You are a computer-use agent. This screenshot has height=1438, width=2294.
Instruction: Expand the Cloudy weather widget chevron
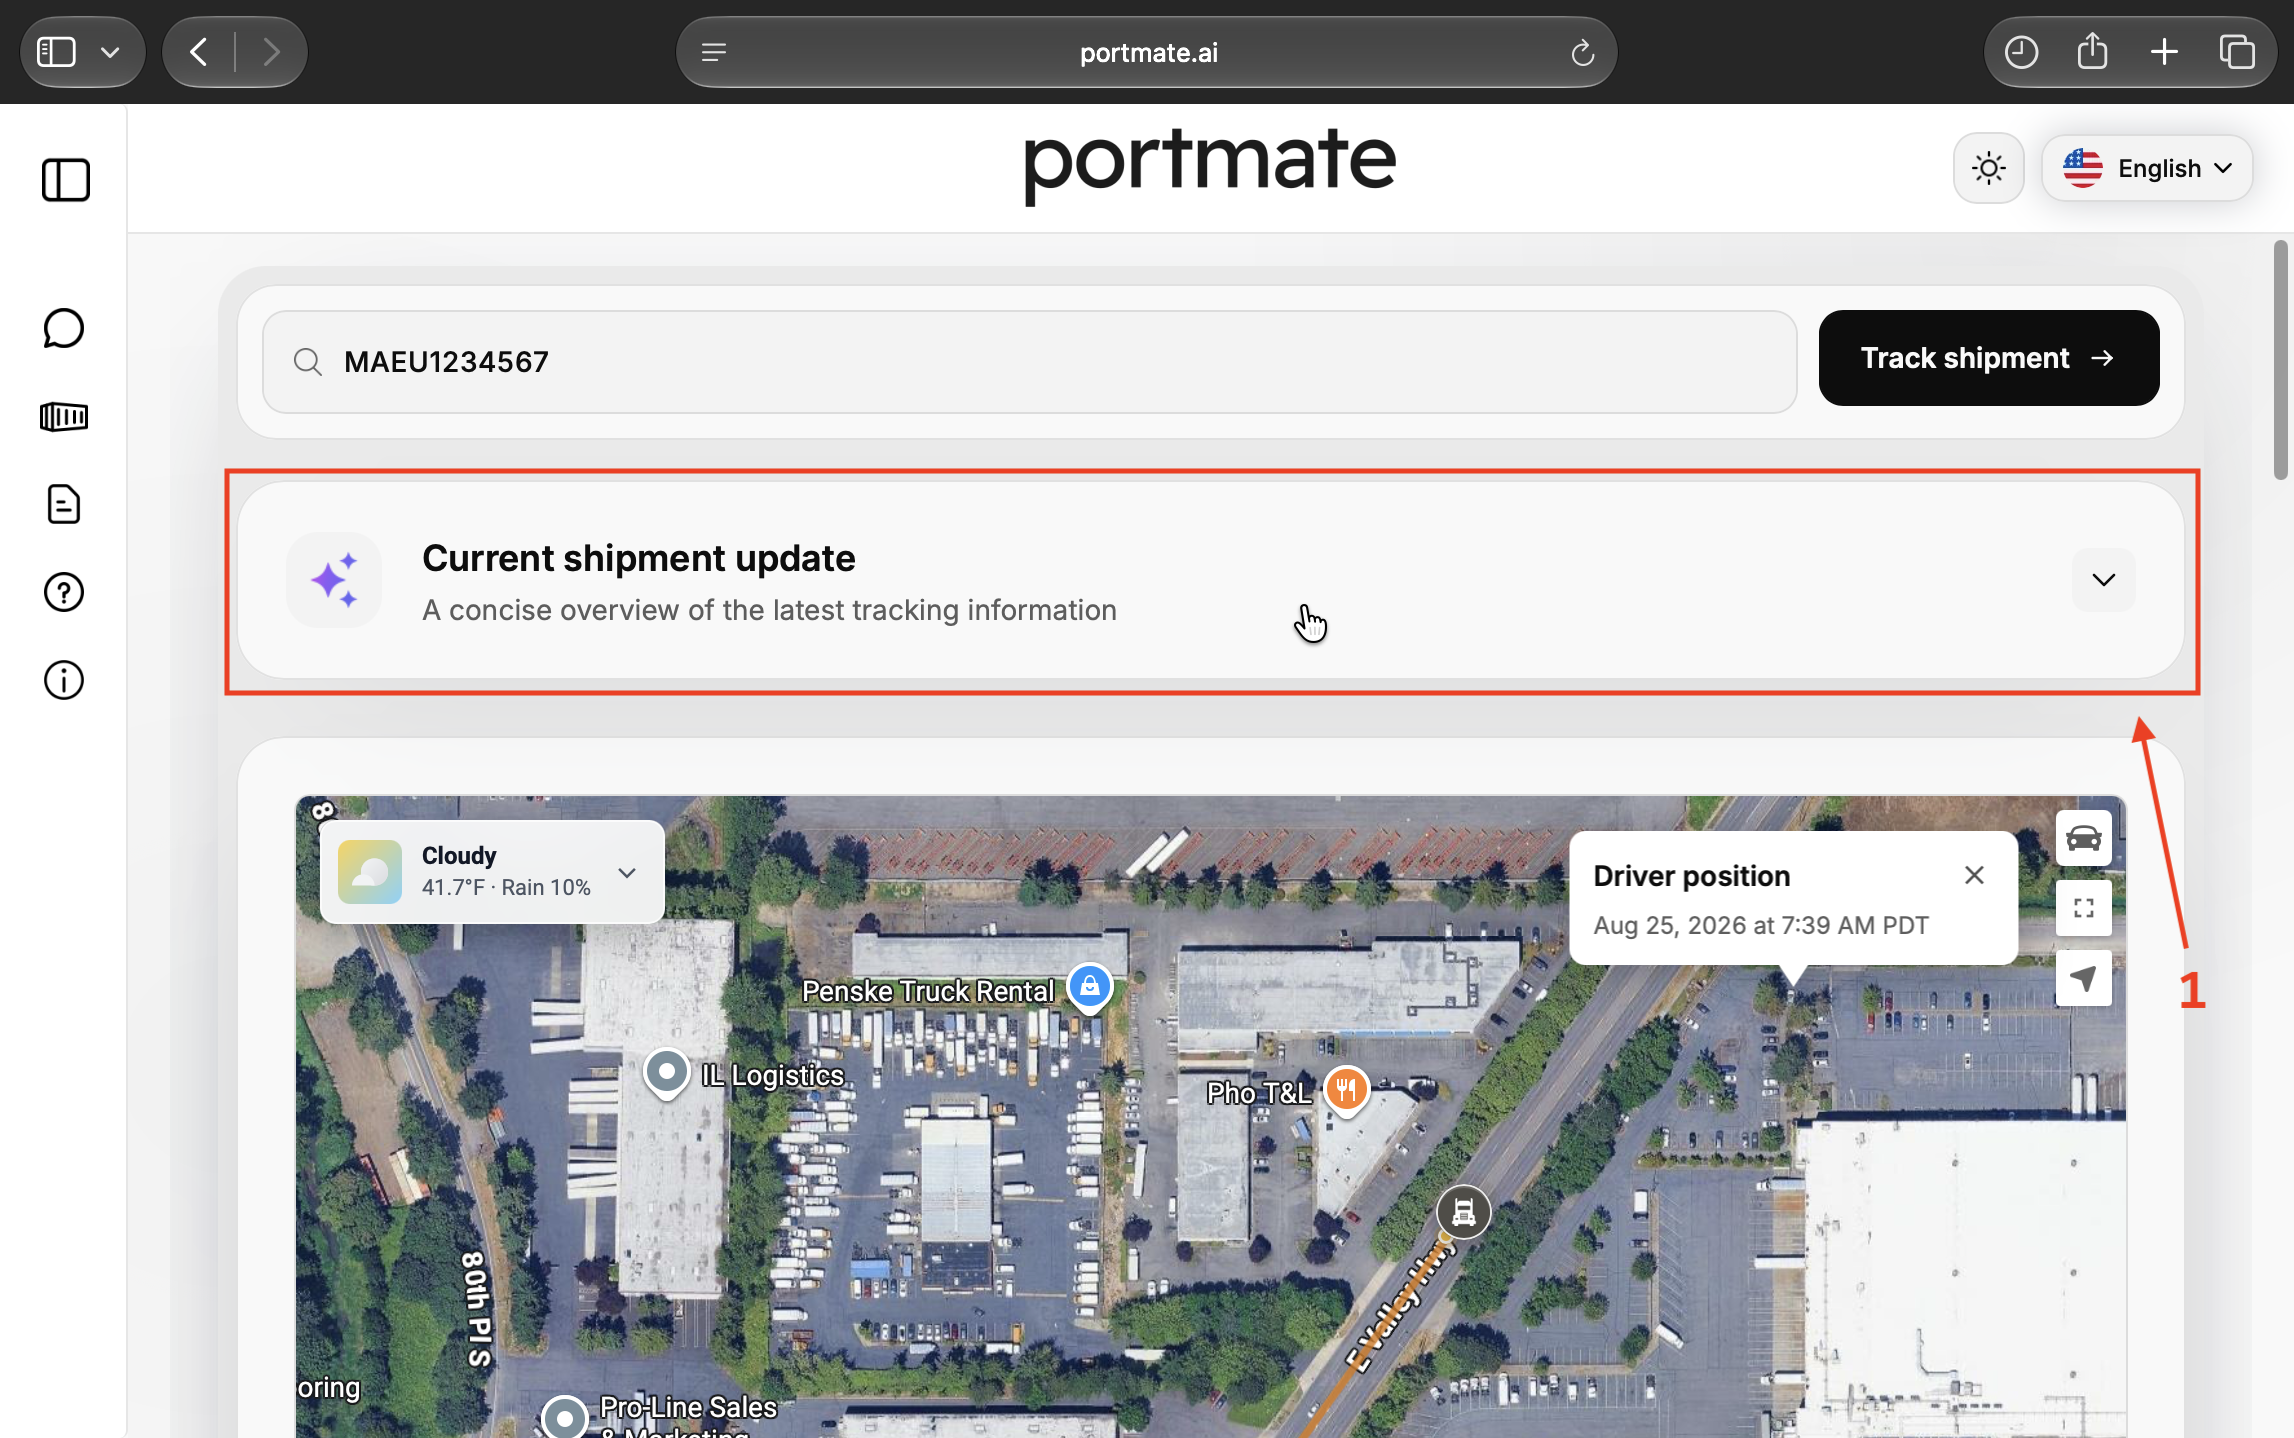click(627, 873)
